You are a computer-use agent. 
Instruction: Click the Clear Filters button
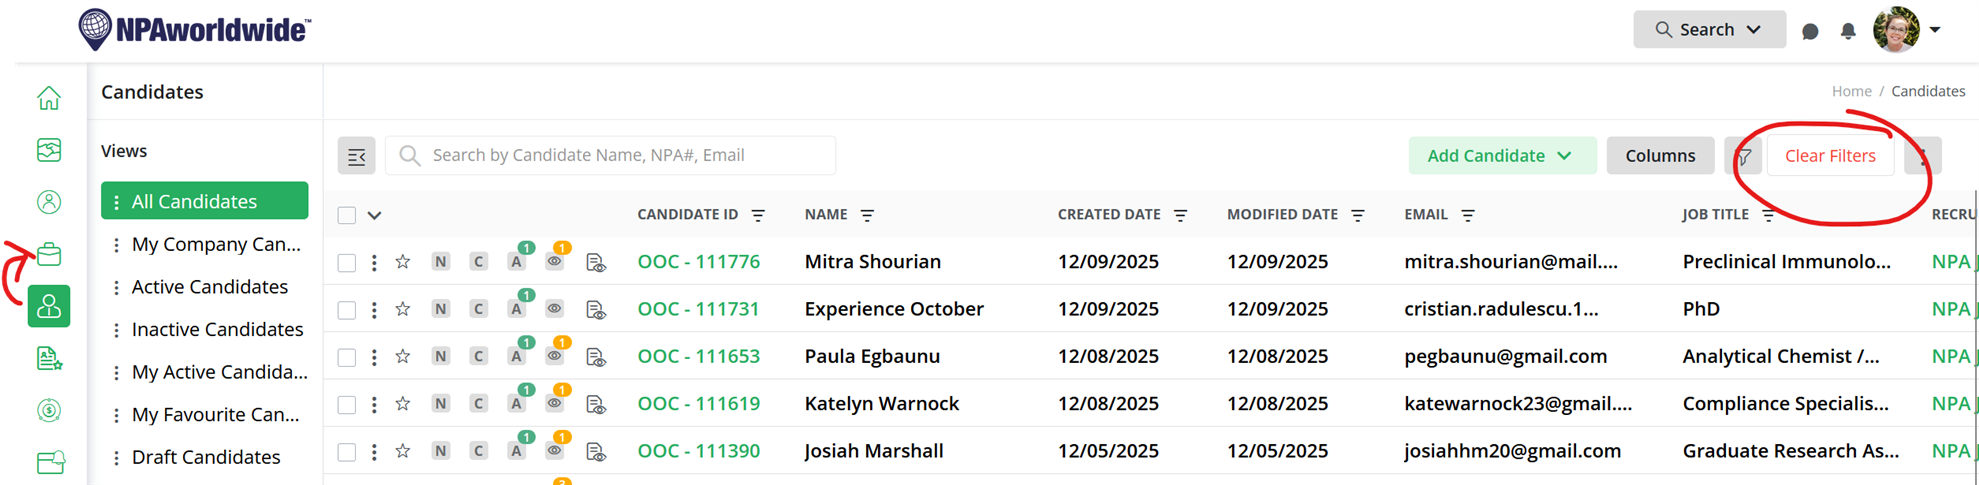[1830, 156]
